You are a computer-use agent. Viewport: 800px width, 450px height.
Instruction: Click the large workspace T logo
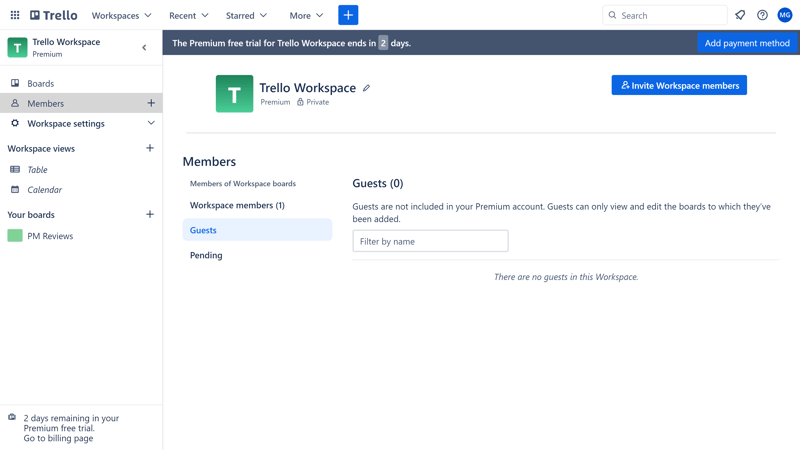tap(234, 94)
